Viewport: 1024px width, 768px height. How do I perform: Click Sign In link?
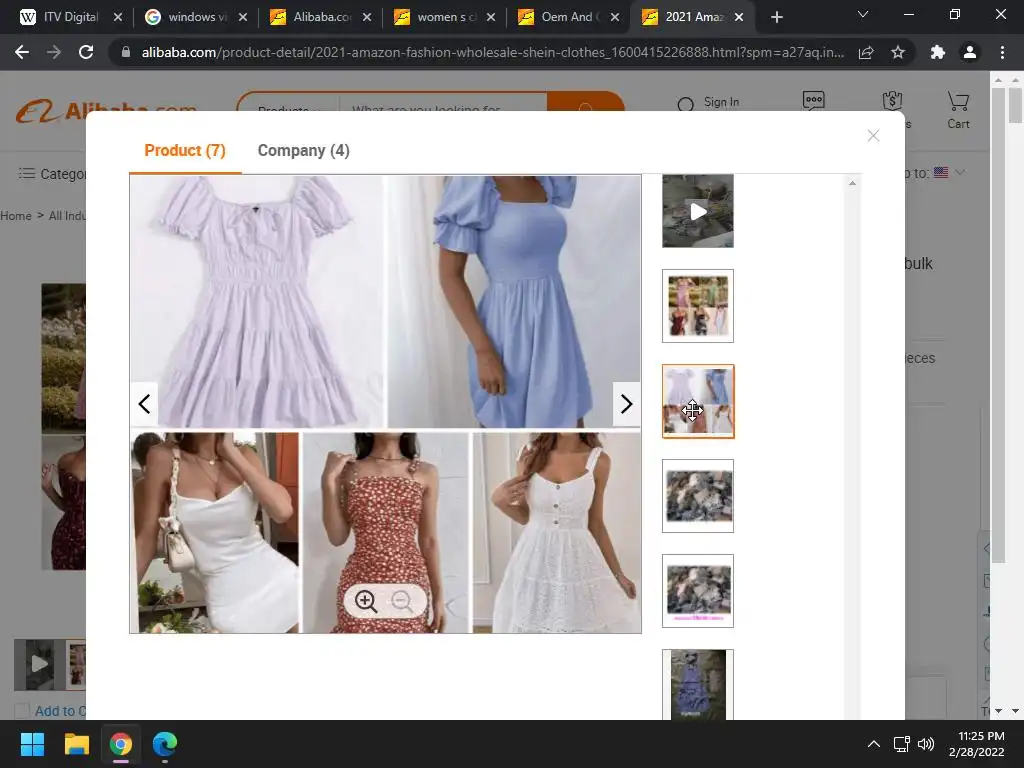coord(721,102)
